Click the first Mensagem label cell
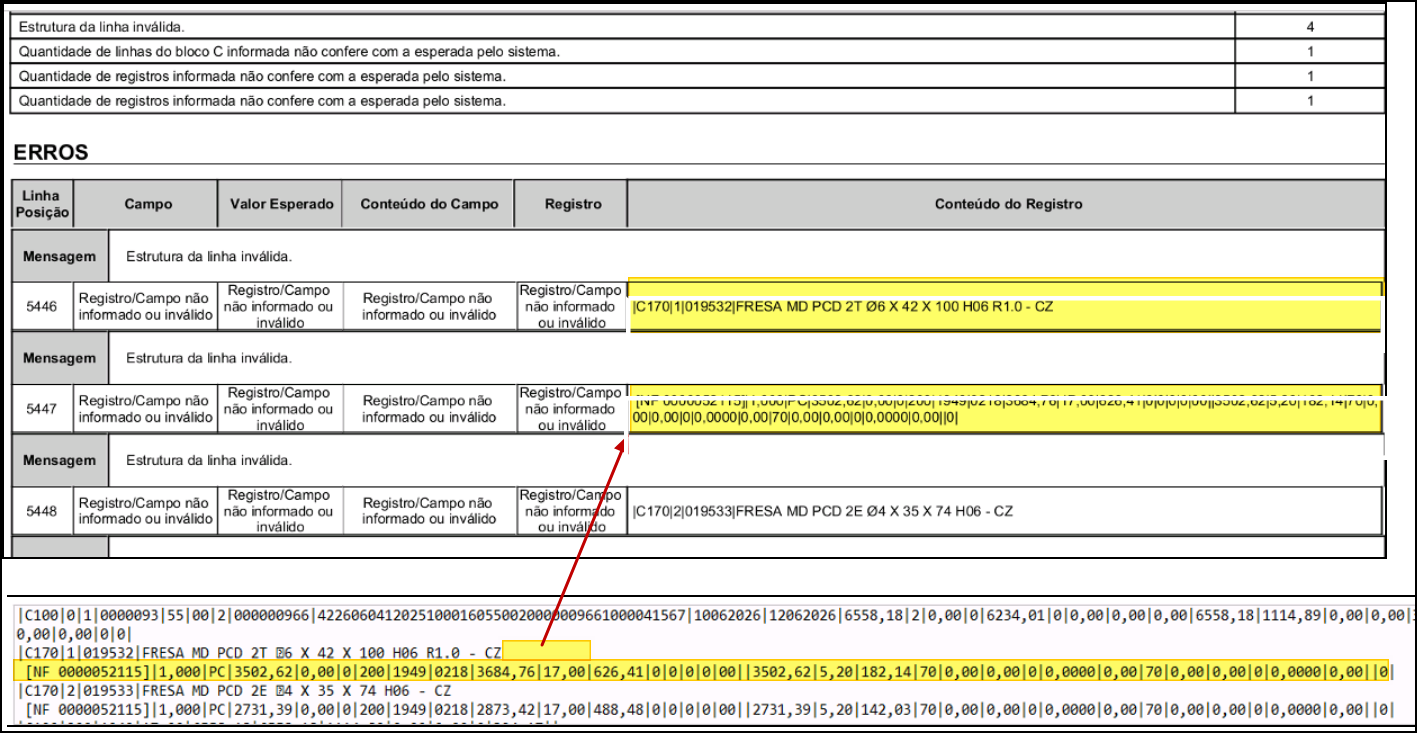This screenshot has height=733, width=1417. 60,256
